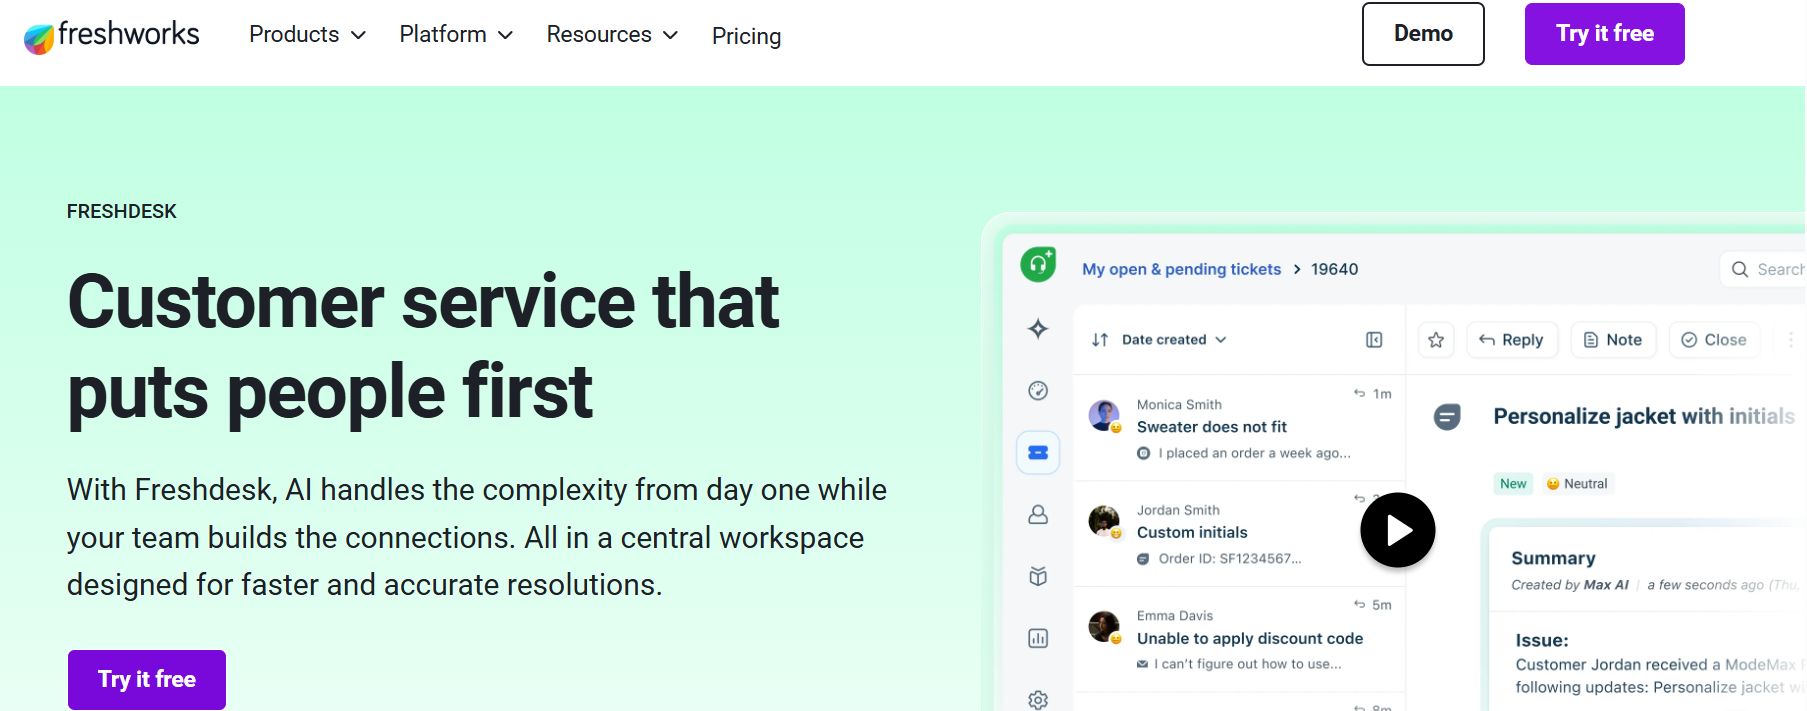The width and height of the screenshot is (1807, 711).
Task: Click the Demo button
Action: pyautogui.click(x=1423, y=34)
